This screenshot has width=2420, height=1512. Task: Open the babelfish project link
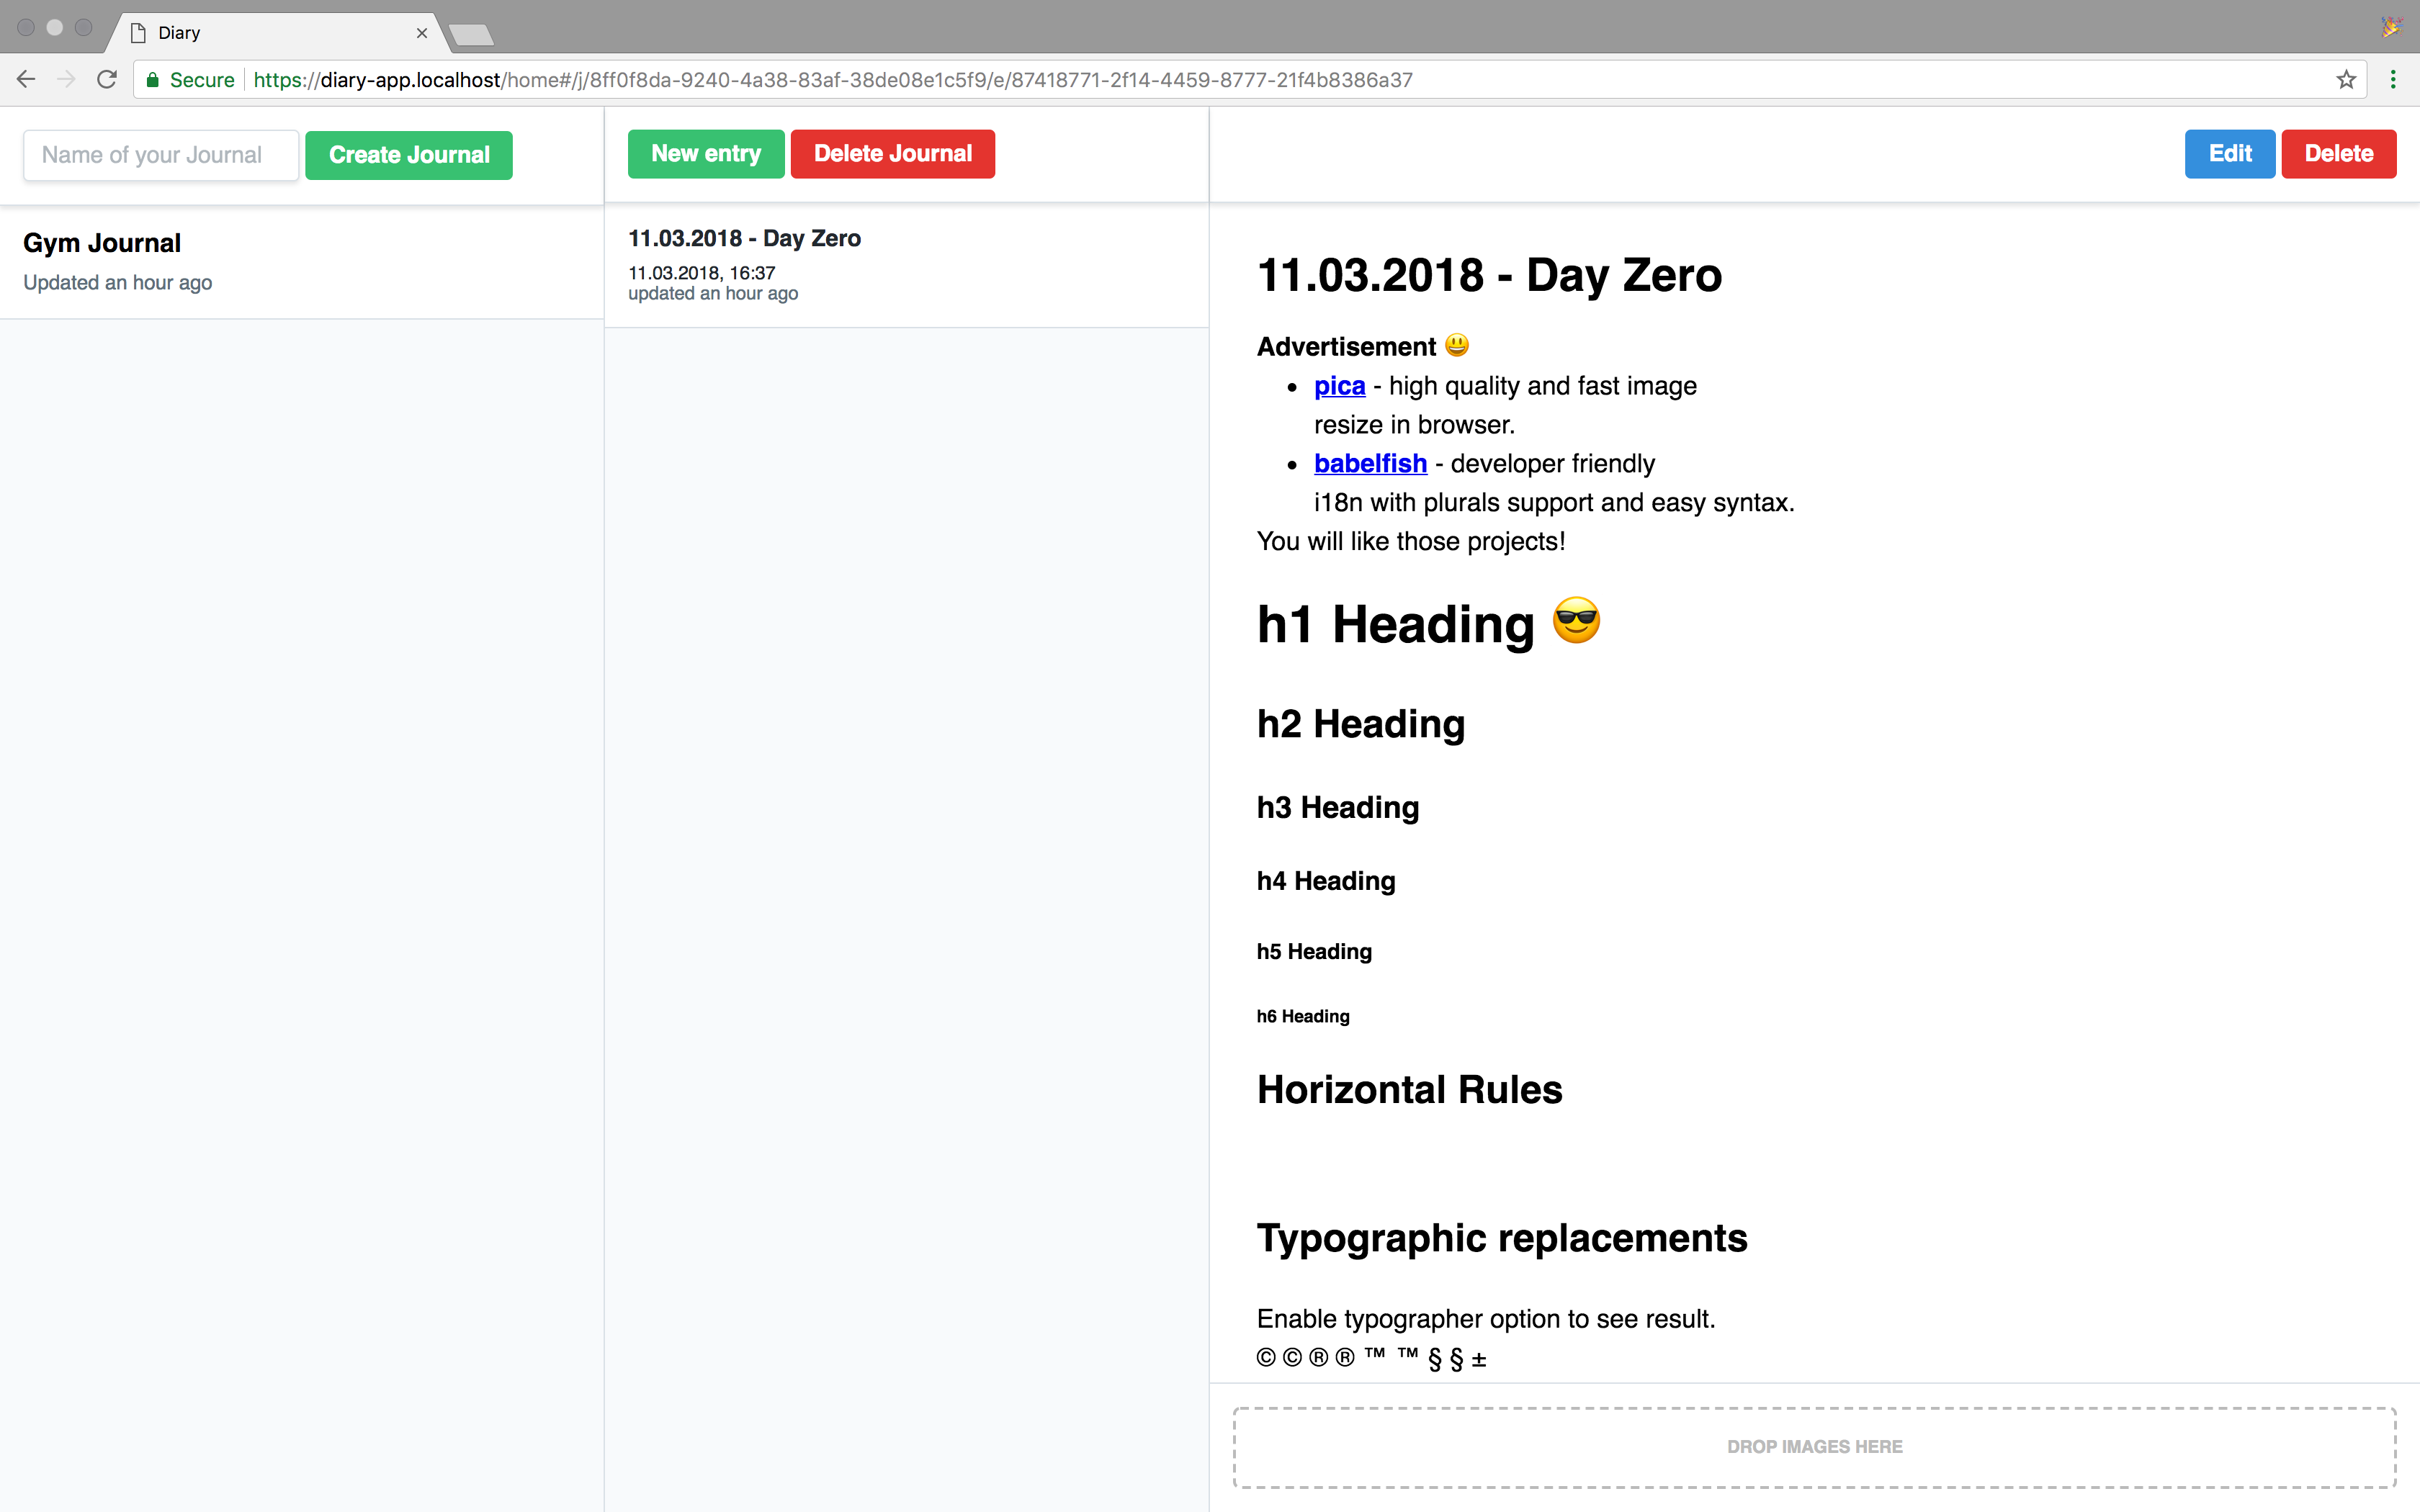tap(1370, 463)
